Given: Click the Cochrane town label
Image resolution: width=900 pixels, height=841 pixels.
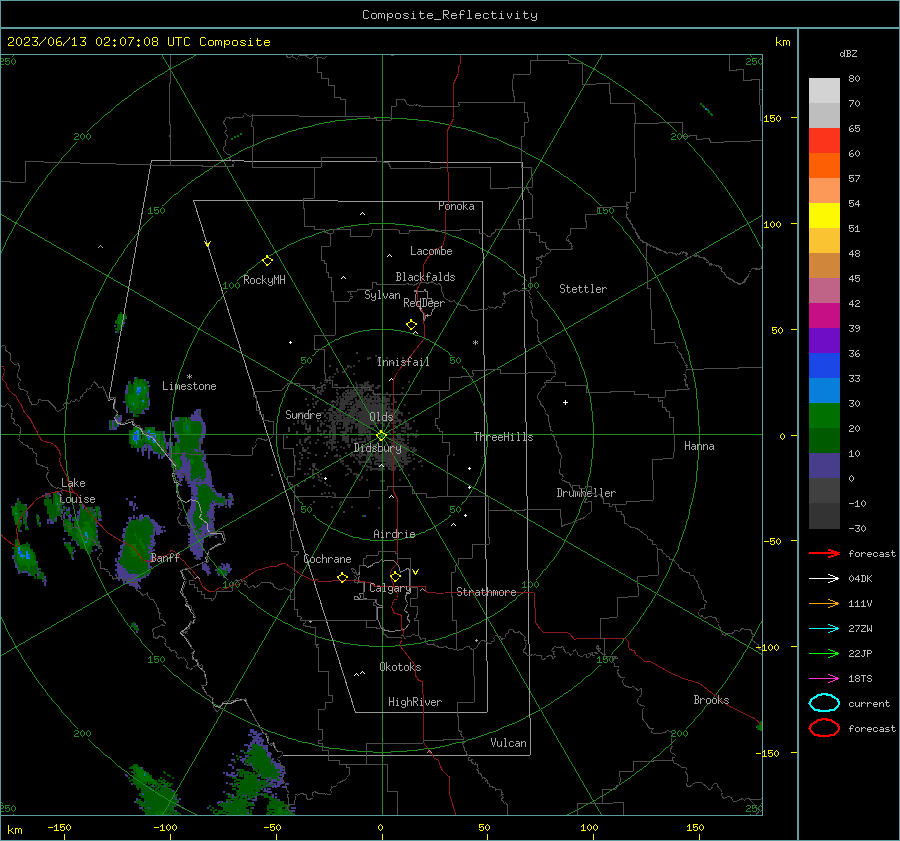Looking at the screenshot, I should point(327,559).
